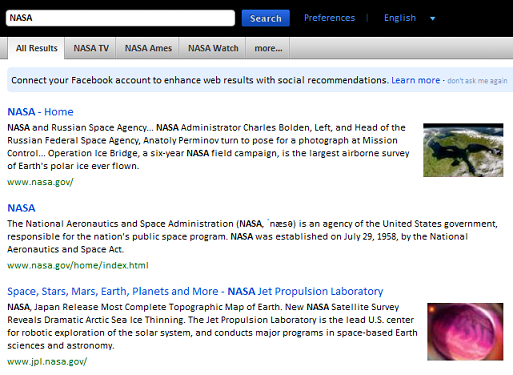Open the second result titled NASA
The image size is (513, 375).
pyautogui.click(x=21, y=208)
